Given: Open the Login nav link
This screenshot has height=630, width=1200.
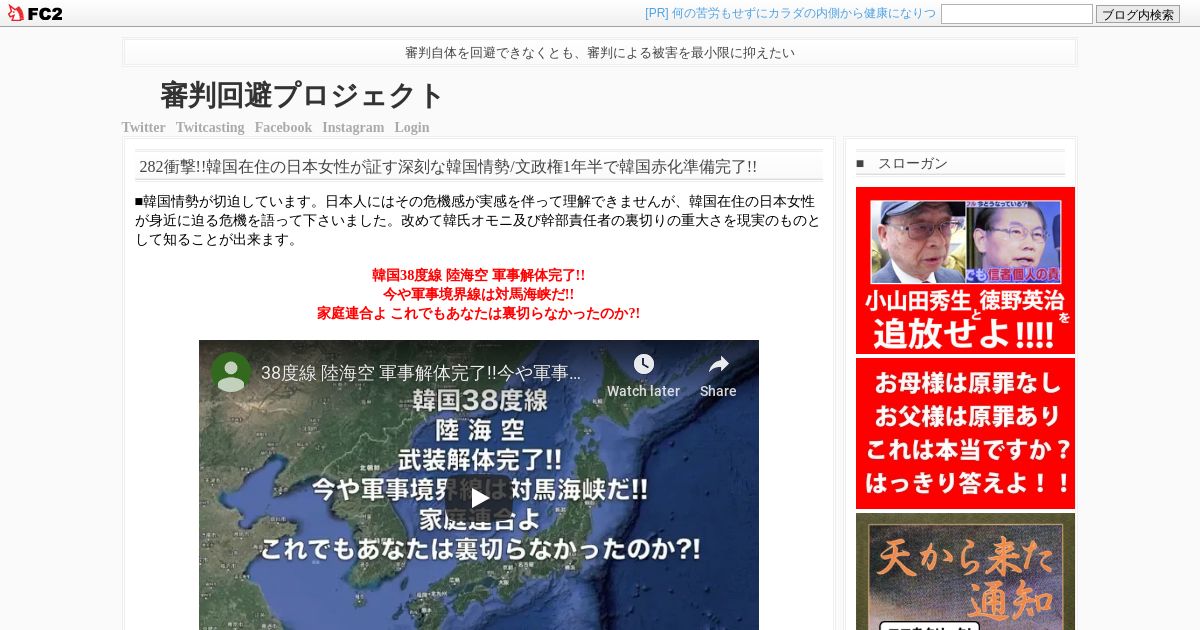Looking at the screenshot, I should click(412, 127).
